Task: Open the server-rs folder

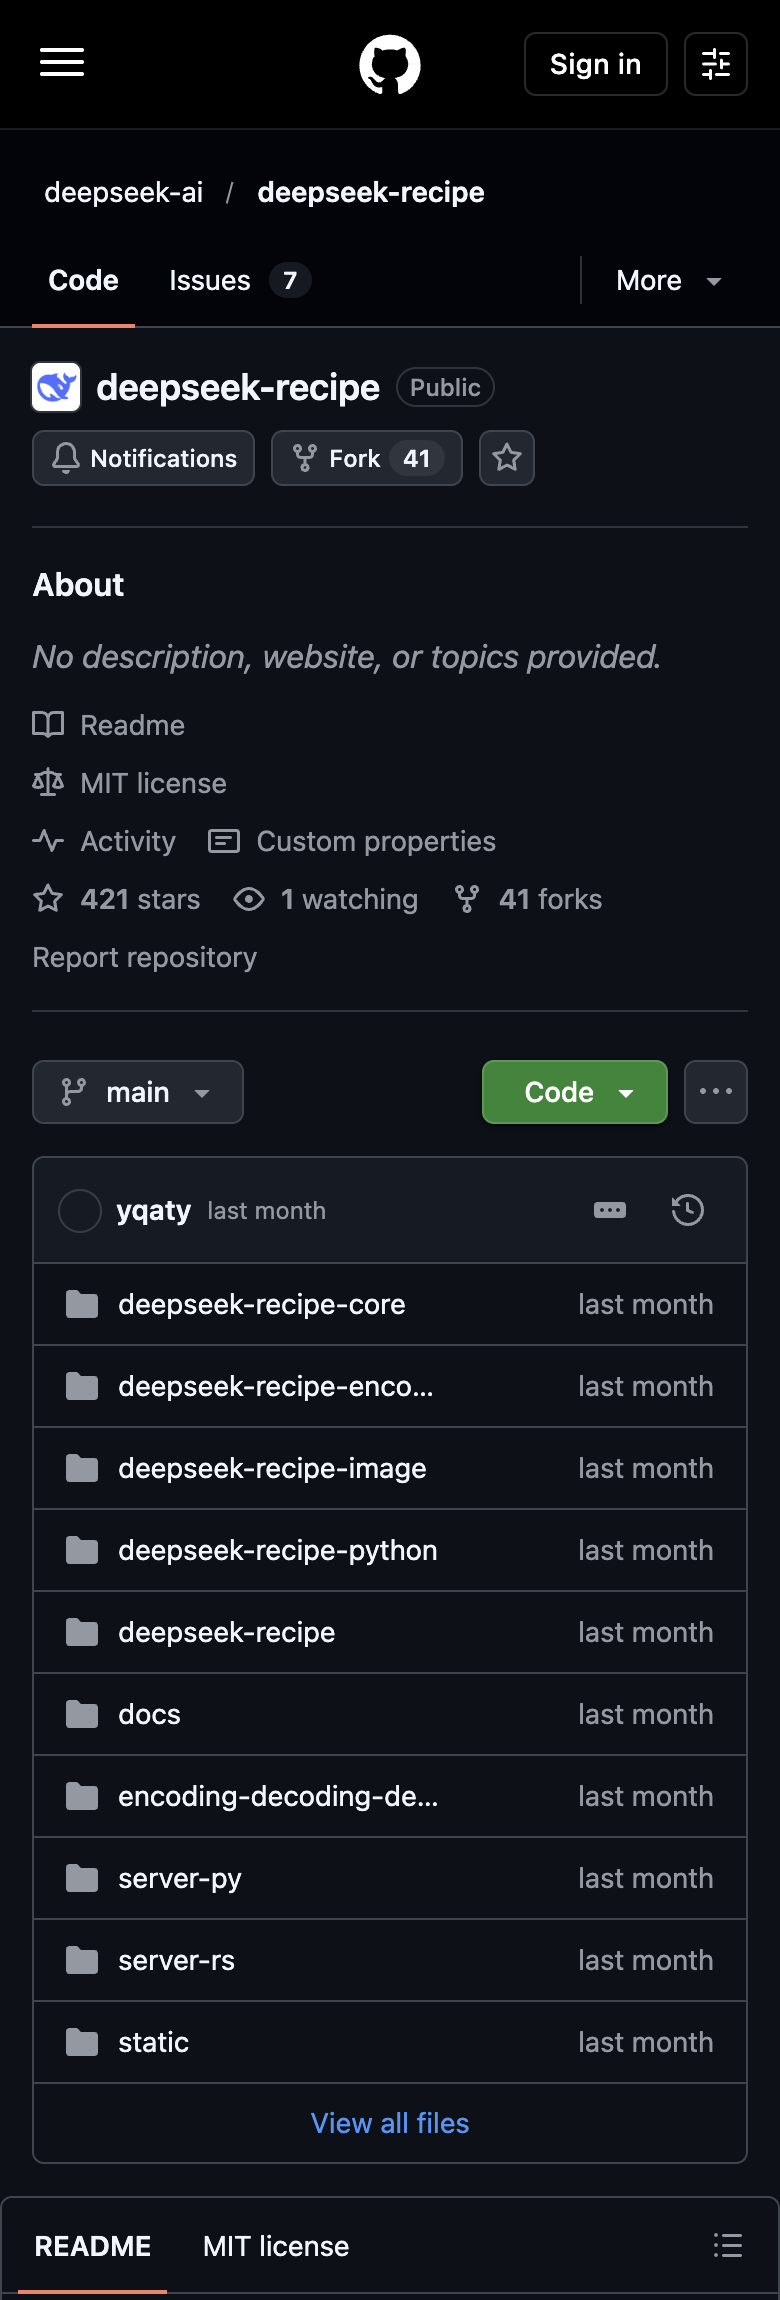Action: point(177,1960)
